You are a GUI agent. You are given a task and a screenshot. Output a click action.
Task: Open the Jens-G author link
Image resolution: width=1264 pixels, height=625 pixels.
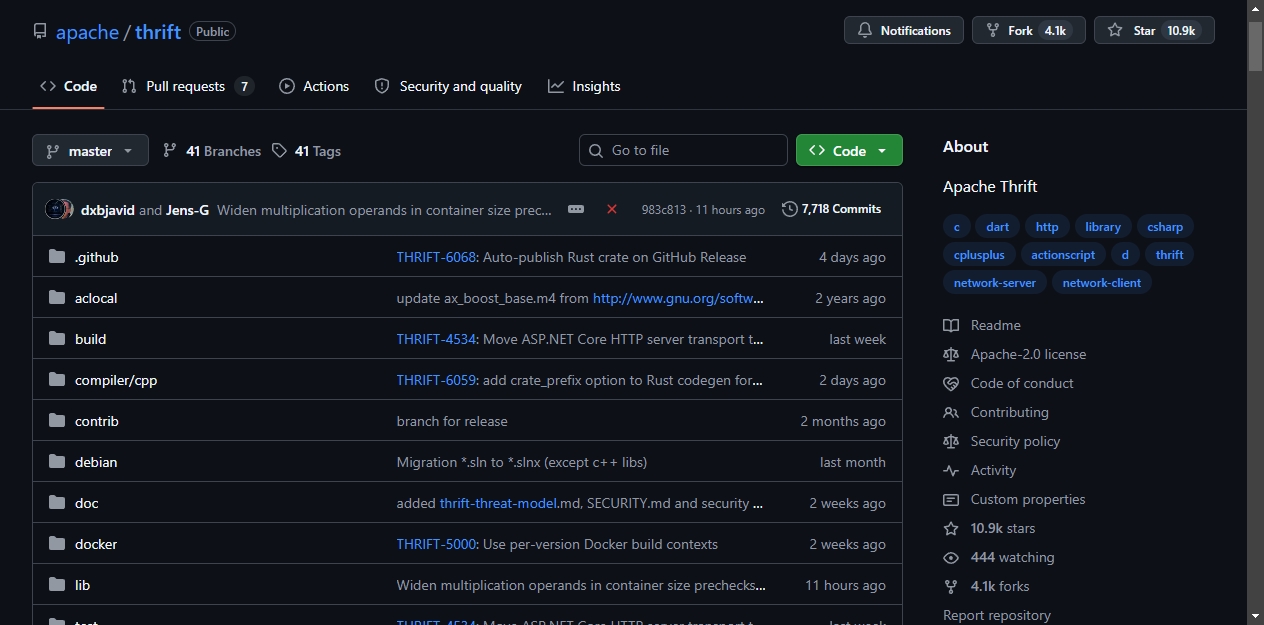point(187,210)
